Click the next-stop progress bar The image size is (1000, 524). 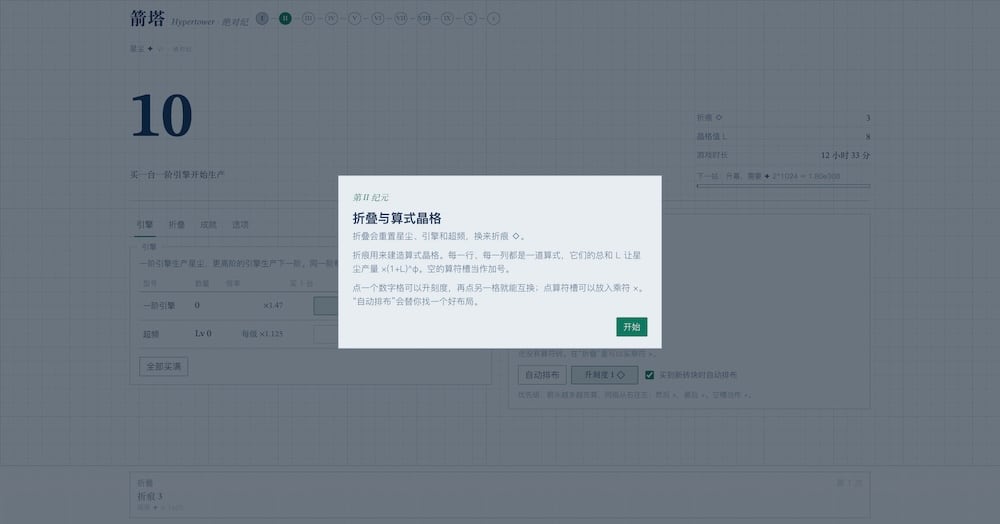[783, 186]
